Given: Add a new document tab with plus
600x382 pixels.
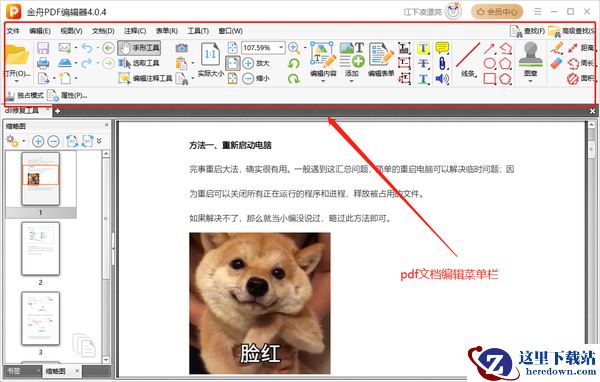Looking at the screenshot, I should click(x=57, y=111).
